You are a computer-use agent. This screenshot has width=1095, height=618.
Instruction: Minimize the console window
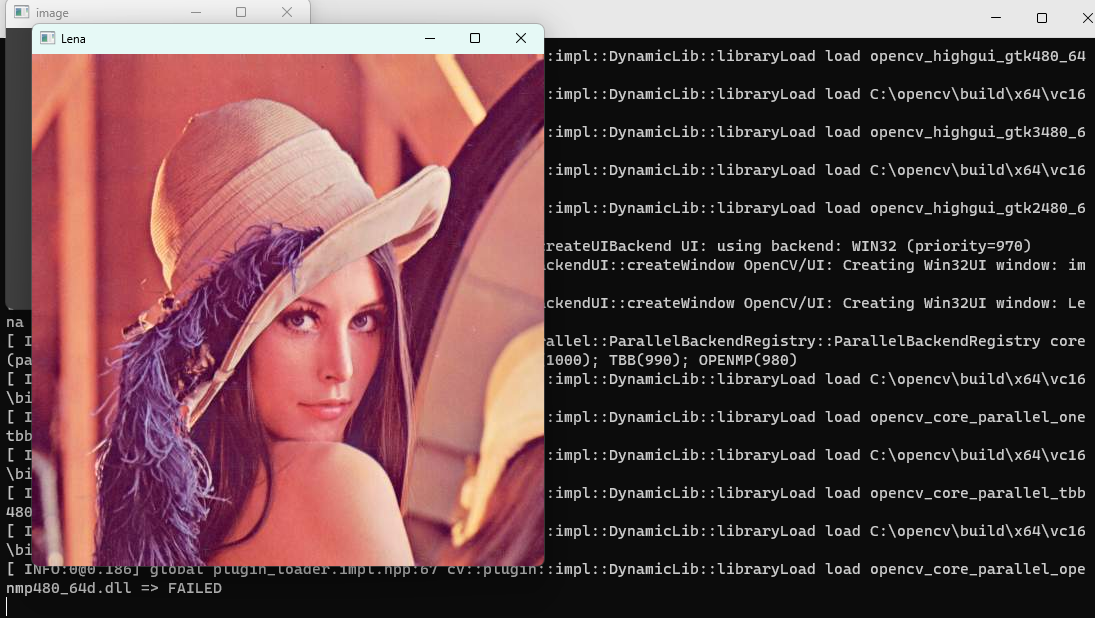click(x=997, y=17)
